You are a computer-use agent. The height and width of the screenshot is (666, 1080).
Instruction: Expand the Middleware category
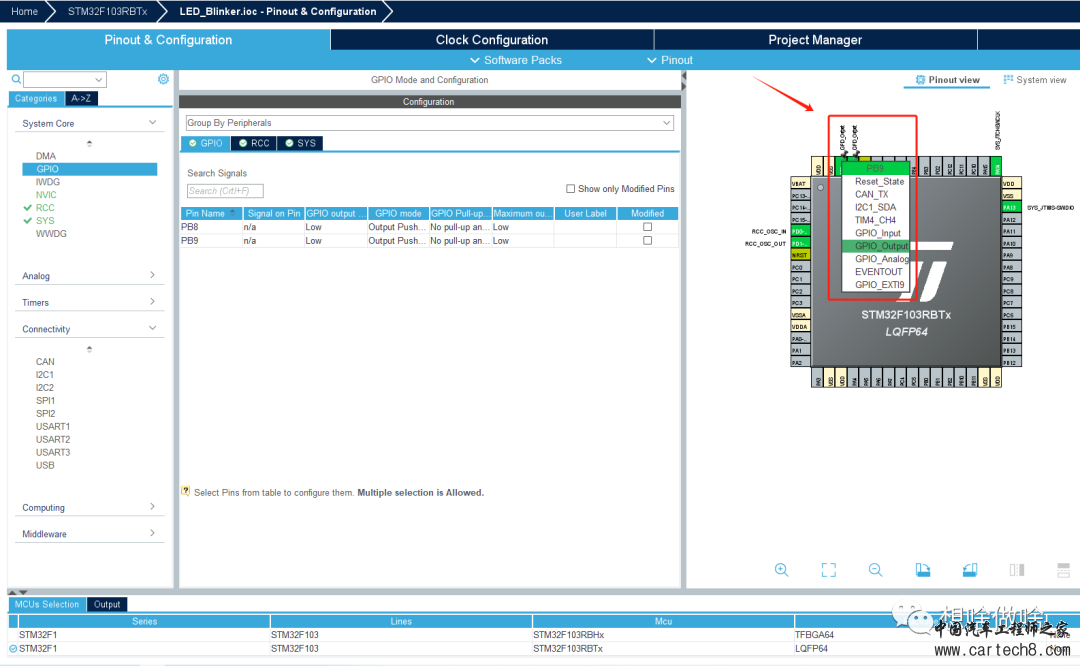pyautogui.click(x=152, y=533)
